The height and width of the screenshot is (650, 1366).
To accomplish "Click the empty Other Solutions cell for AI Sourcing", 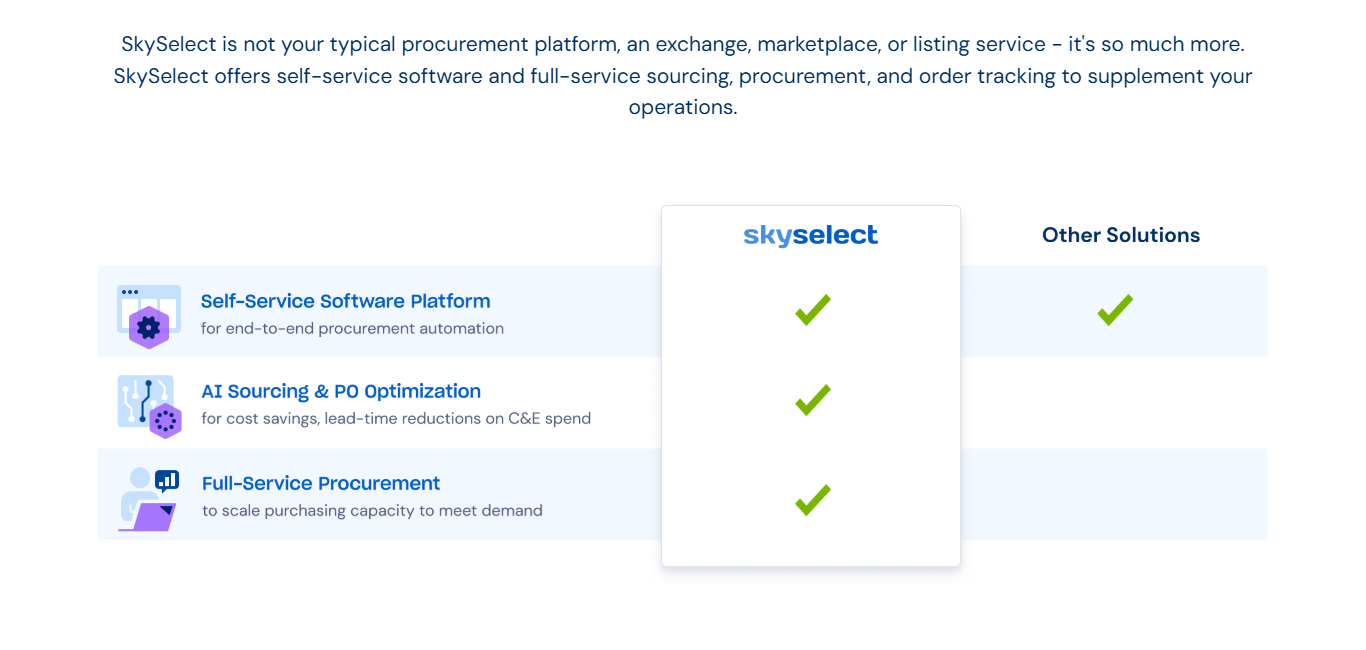I will click(1114, 402).
